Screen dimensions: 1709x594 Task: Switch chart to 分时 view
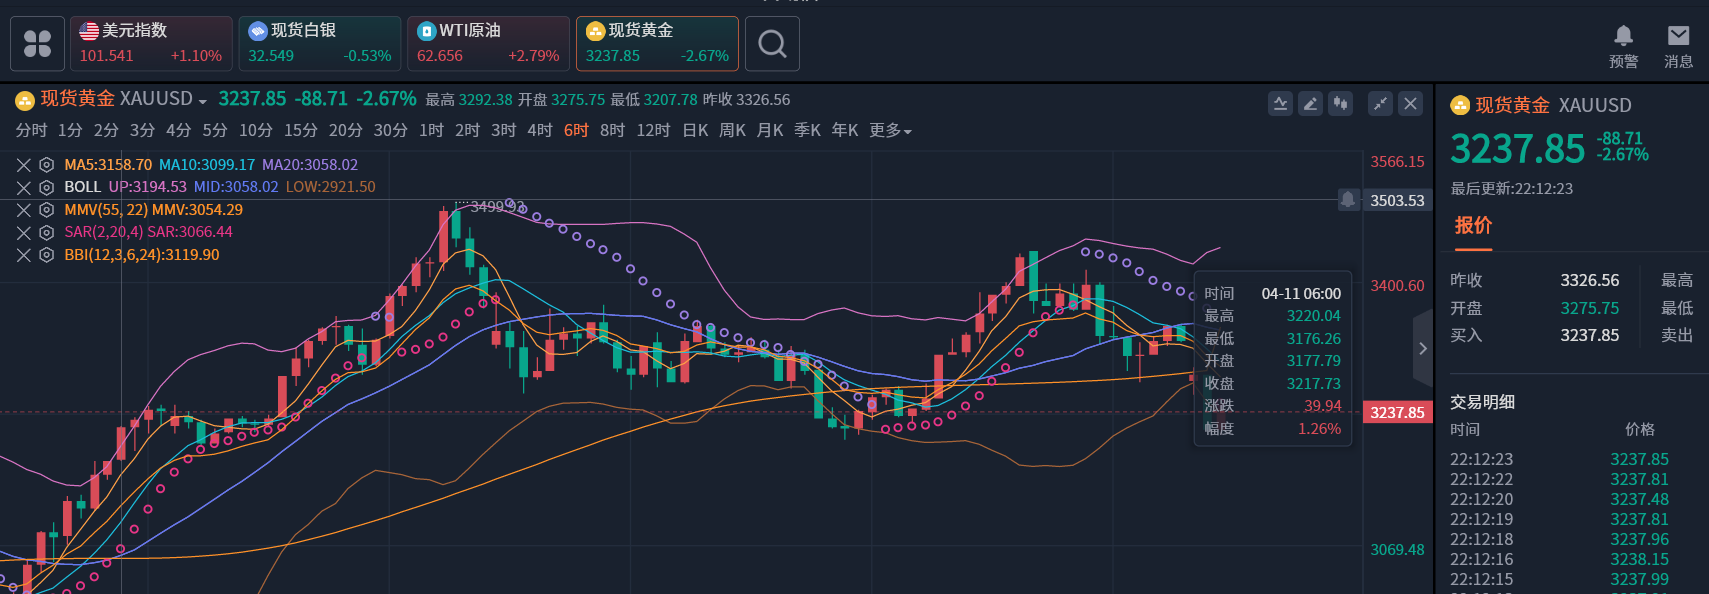click(x=31, y=130)
